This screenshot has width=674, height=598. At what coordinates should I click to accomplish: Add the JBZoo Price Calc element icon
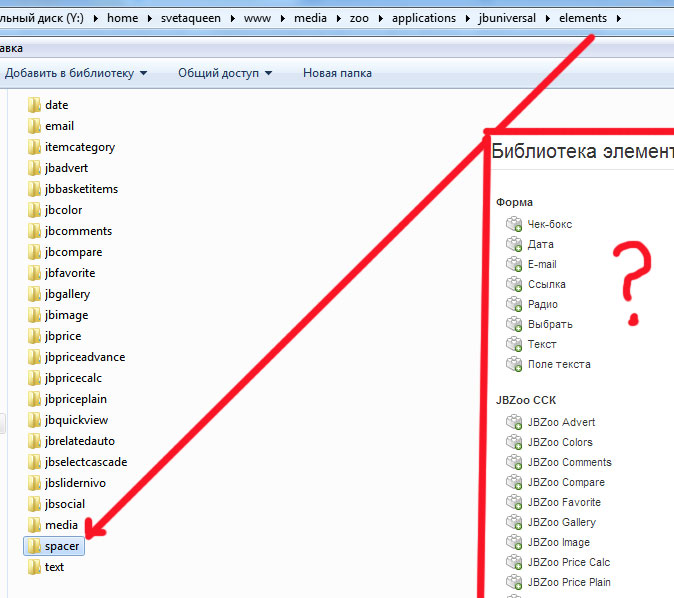pyautogui.click(x=514, y=562)
